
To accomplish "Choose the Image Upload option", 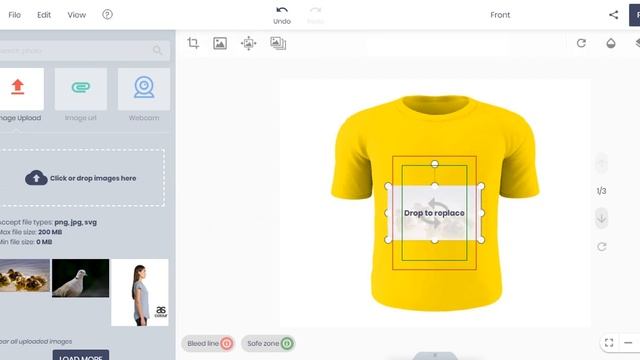I will click(x=21, y=96).
